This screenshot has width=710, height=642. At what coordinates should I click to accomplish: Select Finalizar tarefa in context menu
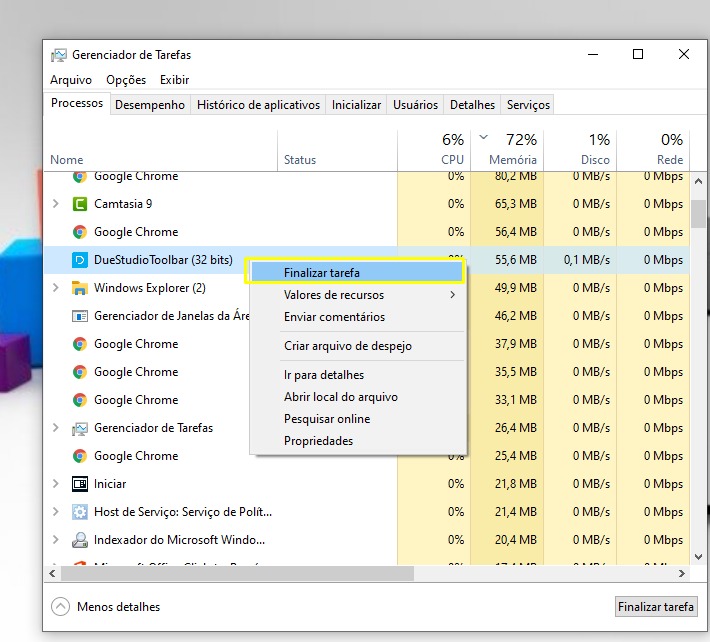tap(357, 273)
